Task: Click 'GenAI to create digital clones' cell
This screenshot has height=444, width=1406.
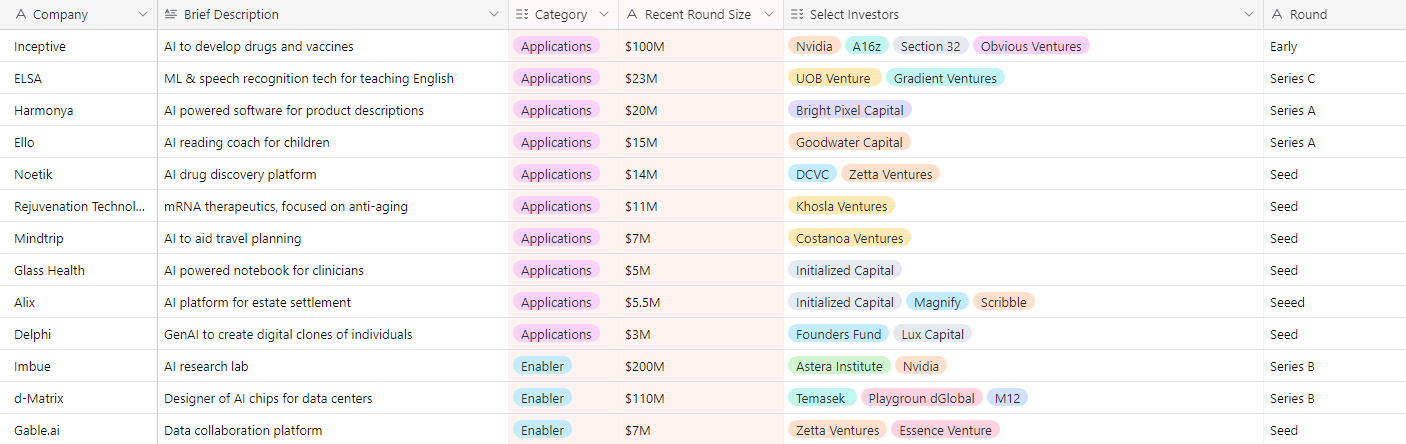Action: 333,334
